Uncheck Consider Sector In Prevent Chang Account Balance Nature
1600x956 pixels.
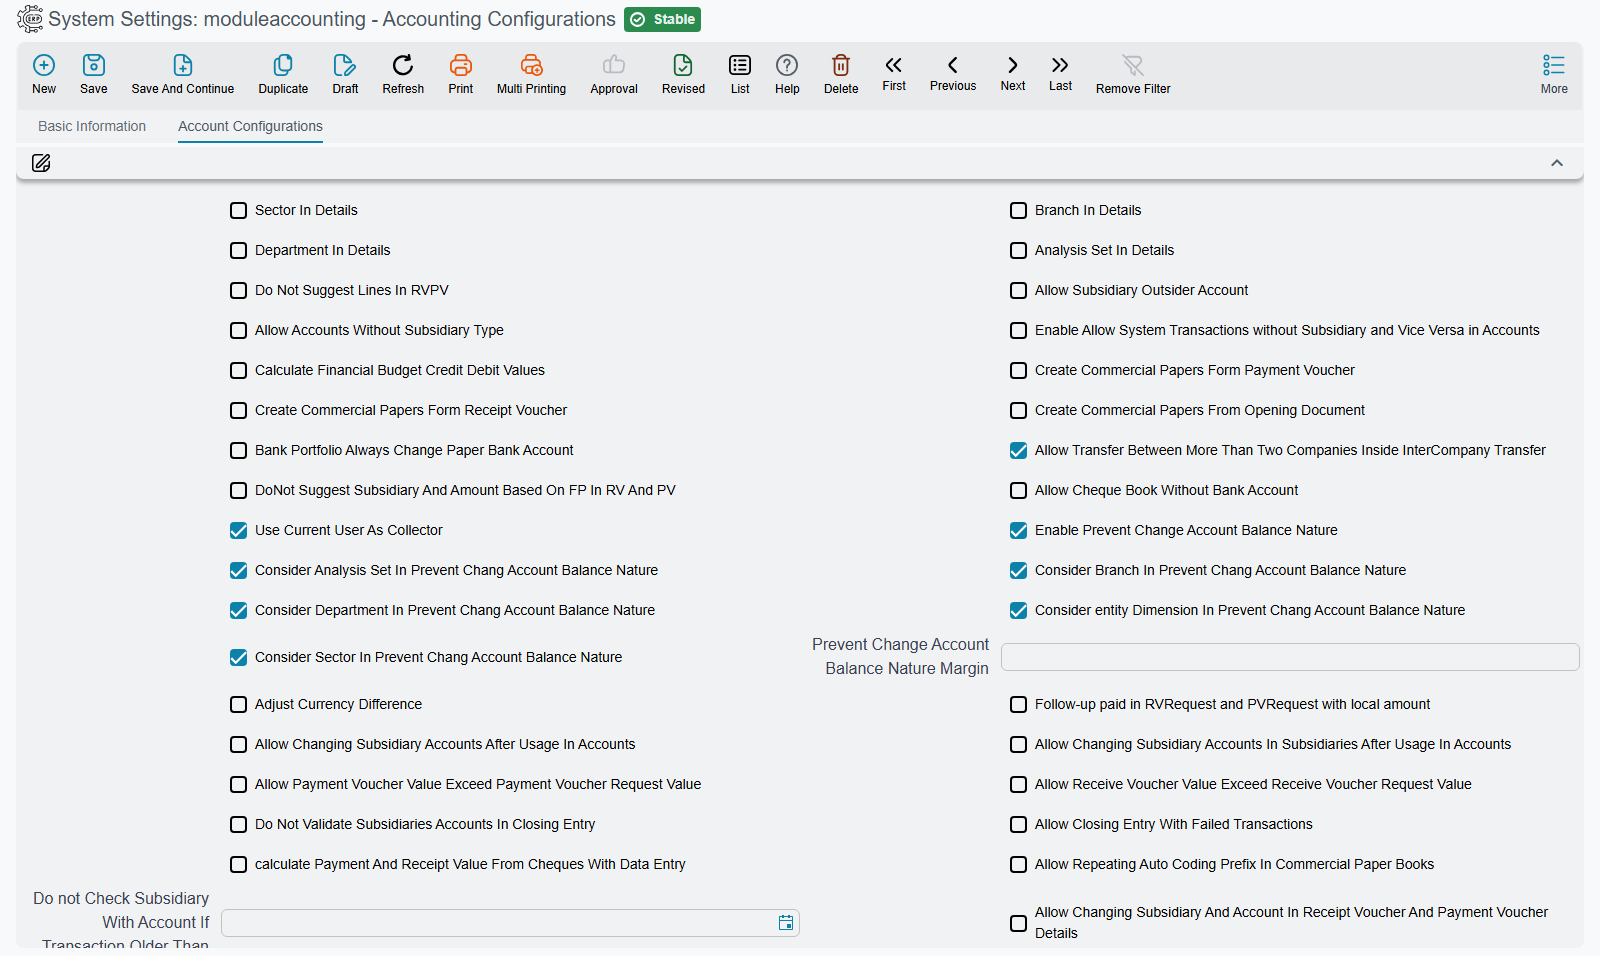point(238,657)
